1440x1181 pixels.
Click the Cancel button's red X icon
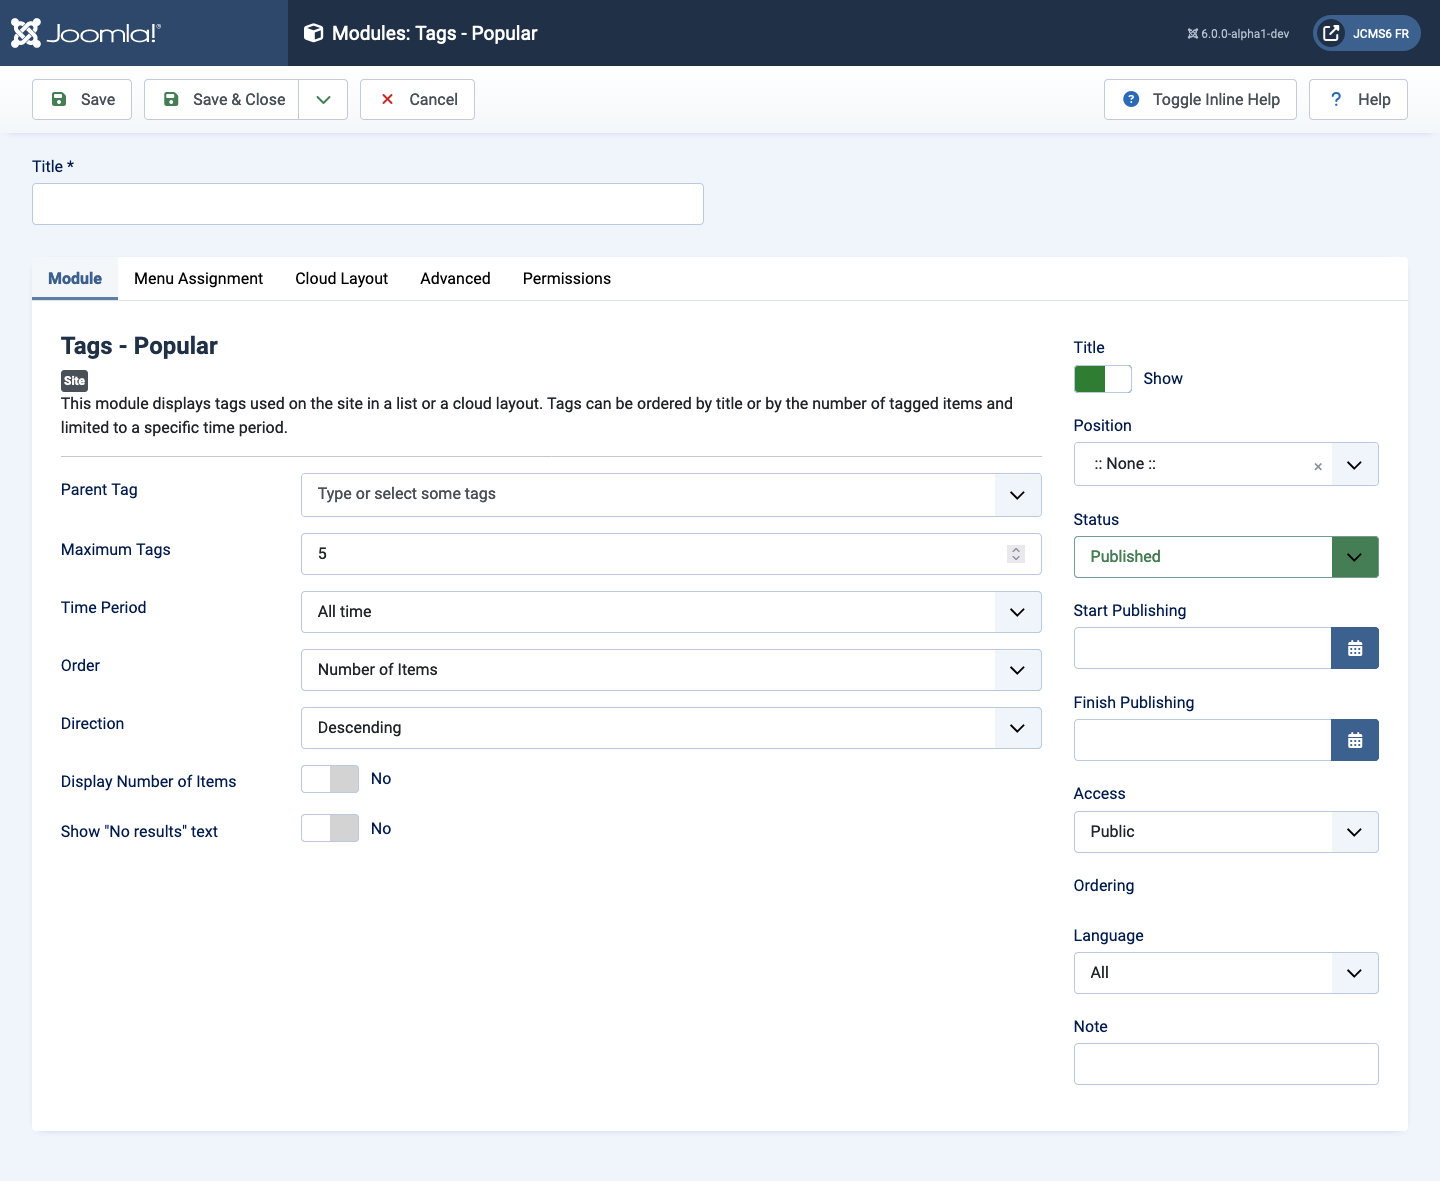(x=388, y=99)
